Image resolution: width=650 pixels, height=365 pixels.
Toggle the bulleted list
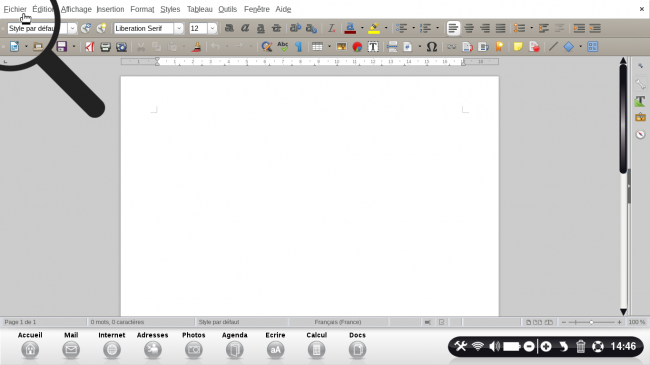coord(401,28)
